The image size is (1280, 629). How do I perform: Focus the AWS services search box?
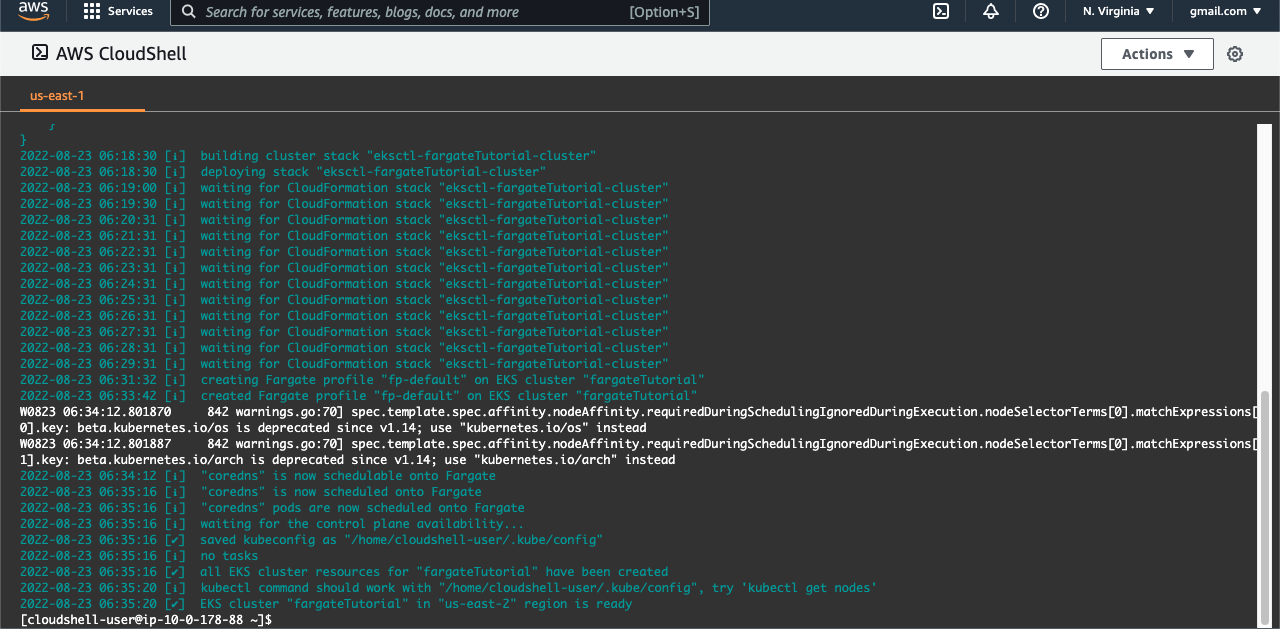tap(440, 12)
